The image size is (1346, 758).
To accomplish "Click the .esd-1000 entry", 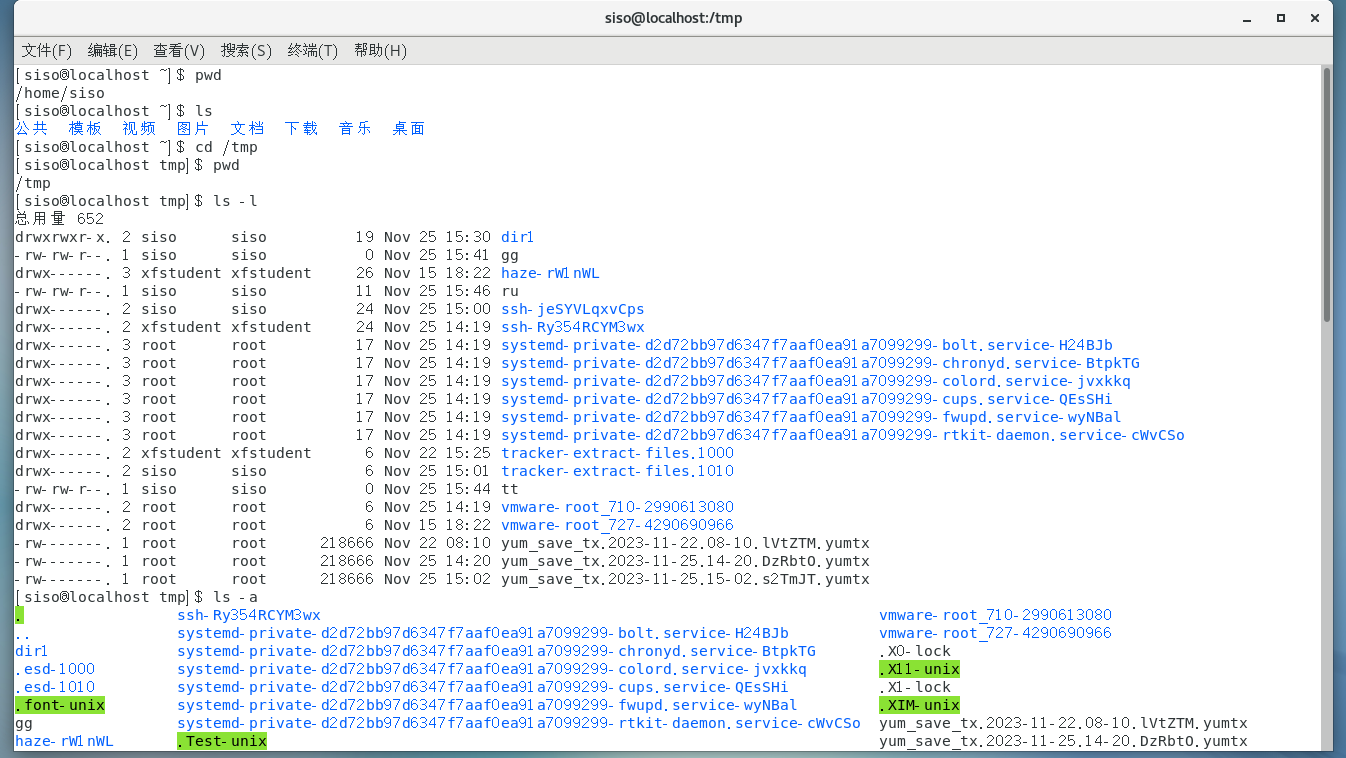I will coord(55,669).
